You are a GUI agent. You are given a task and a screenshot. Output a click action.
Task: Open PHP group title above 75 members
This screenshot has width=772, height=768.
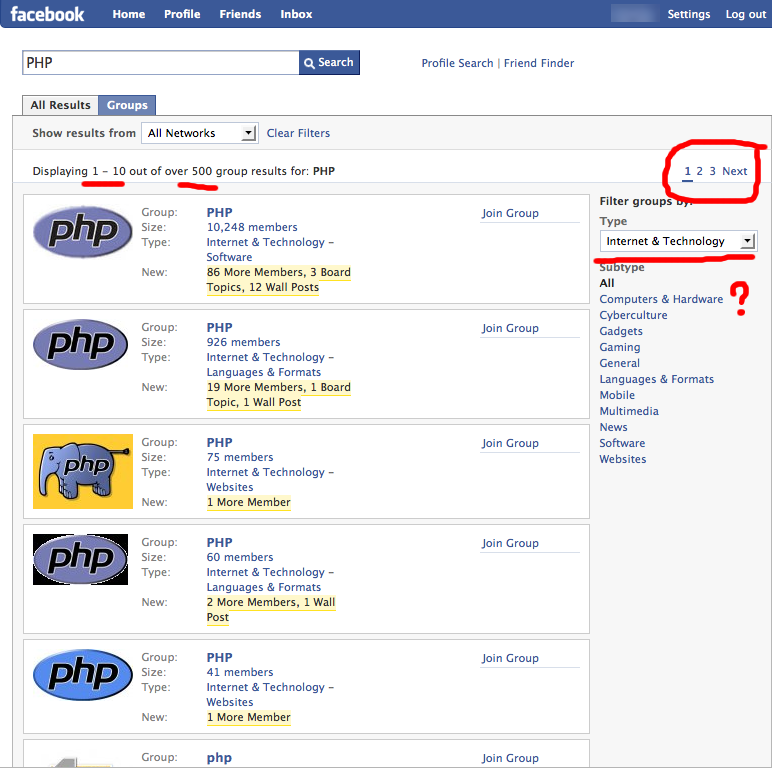[x=219, y=443]
